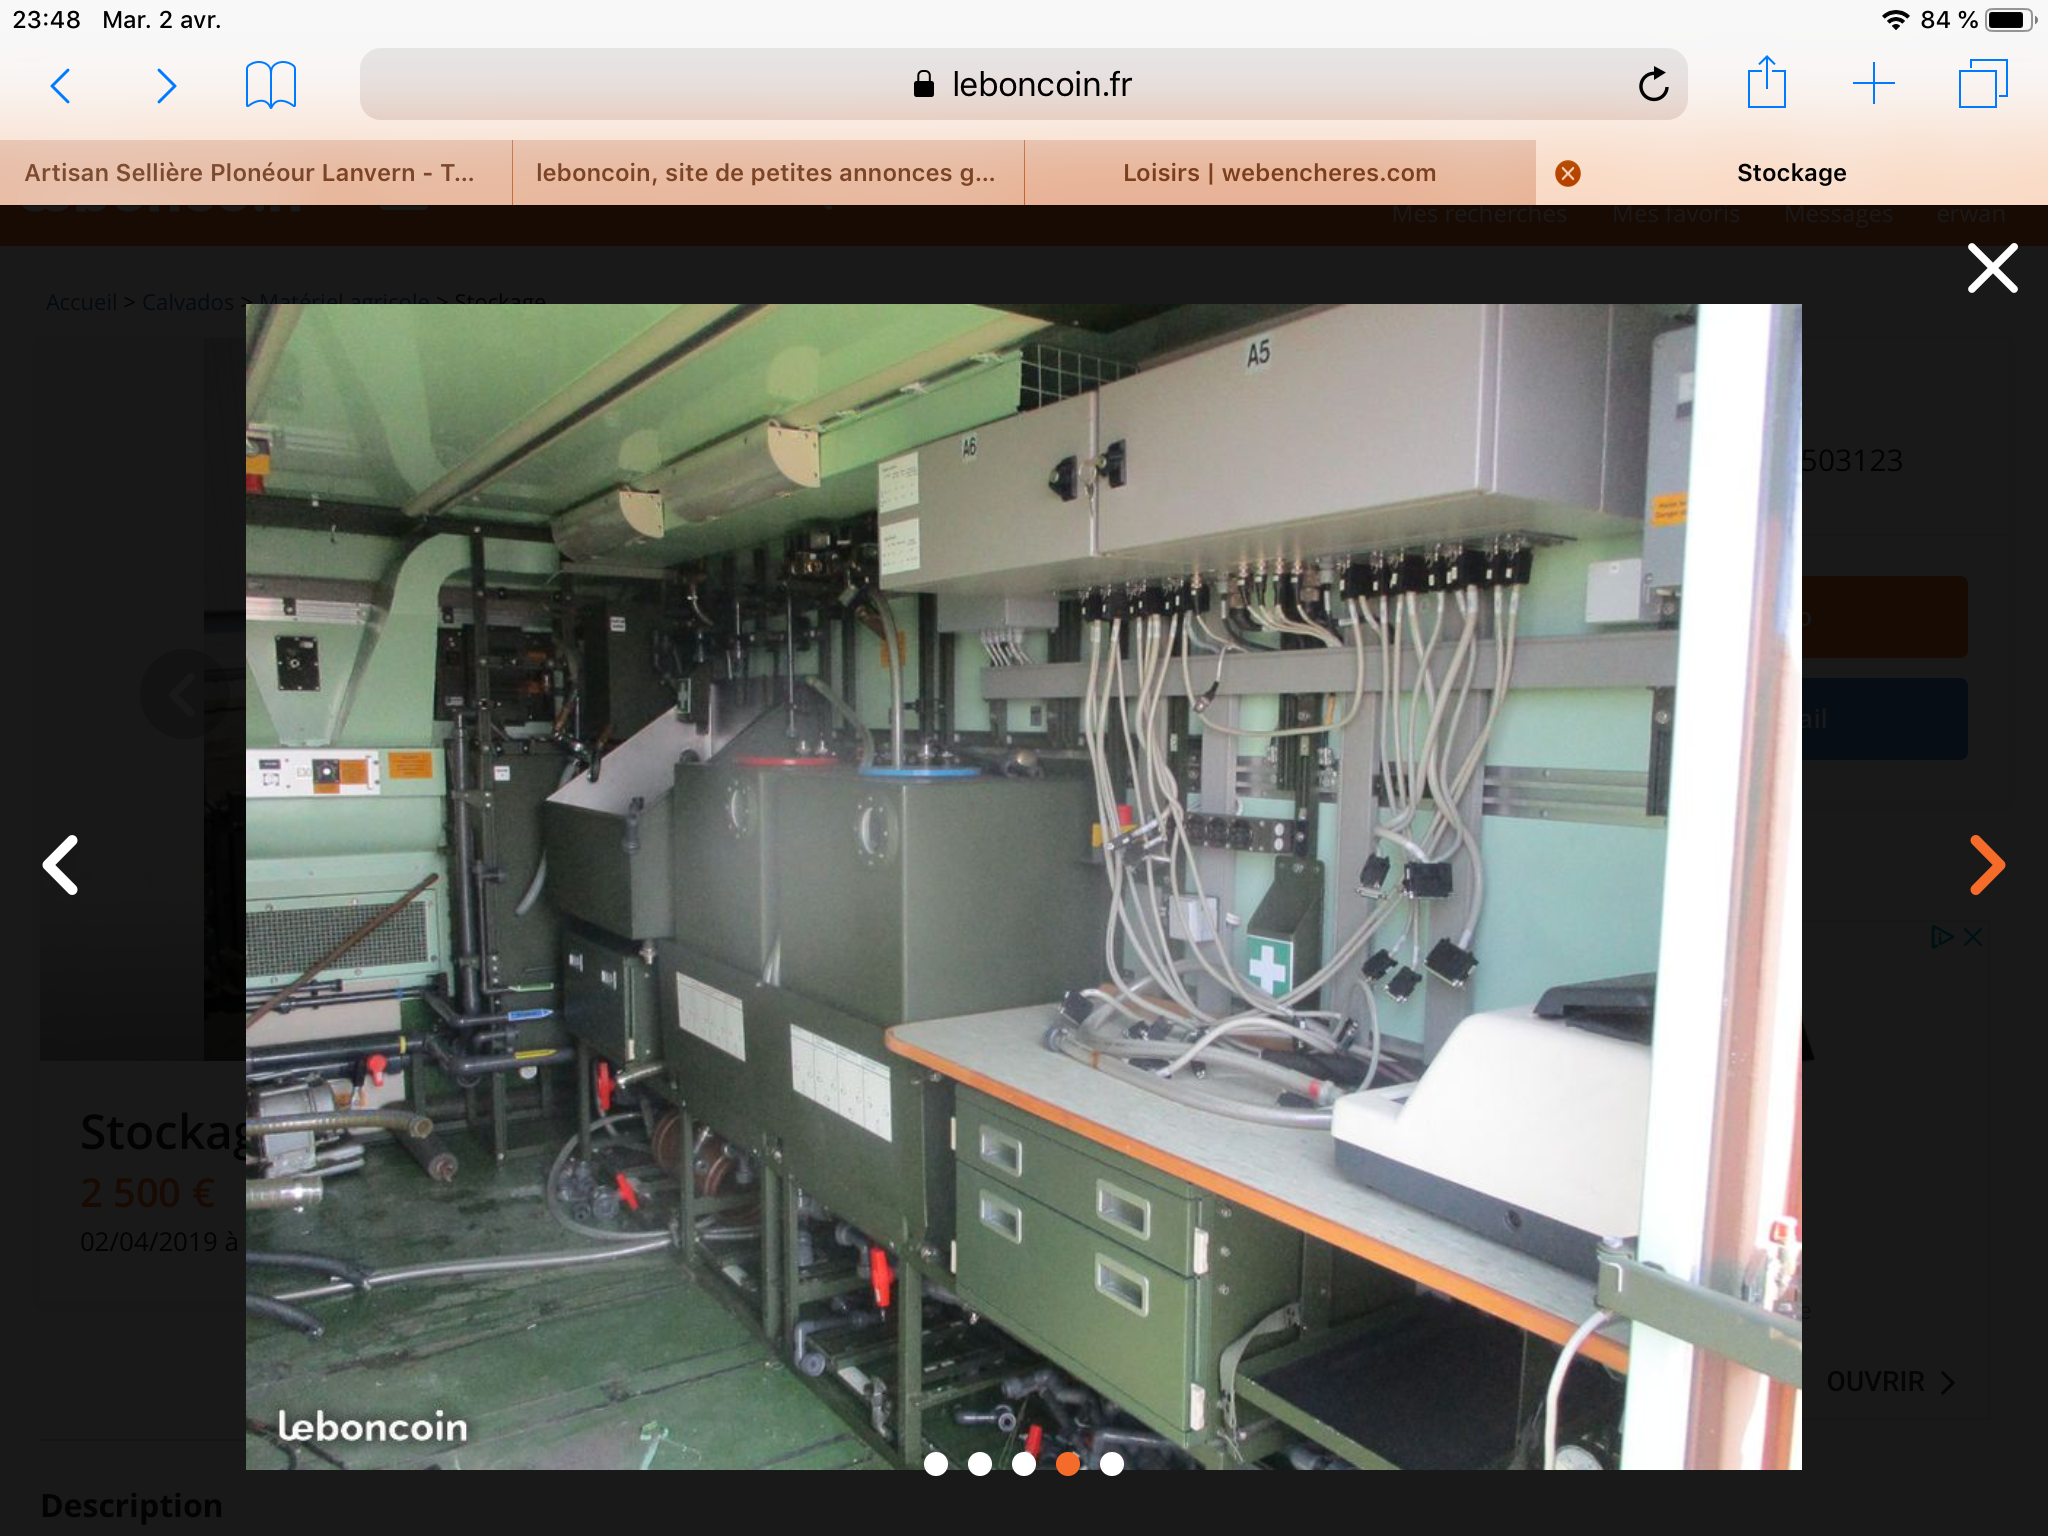Show previous photo with white left chevron
This screenshot has height=1536, width=2048.
(x=62, y=864)
